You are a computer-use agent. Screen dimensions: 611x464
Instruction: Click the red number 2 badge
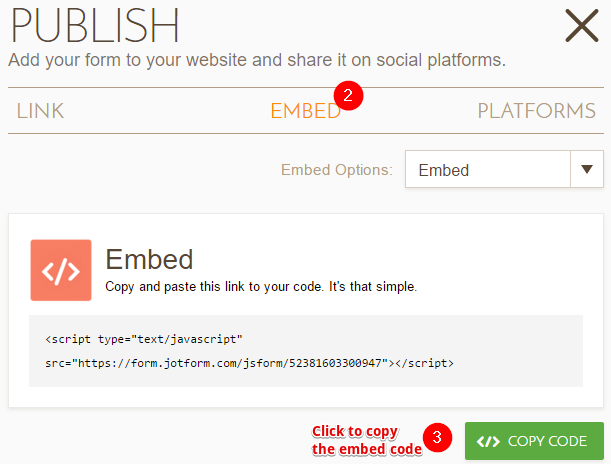(x=348, y=97)
